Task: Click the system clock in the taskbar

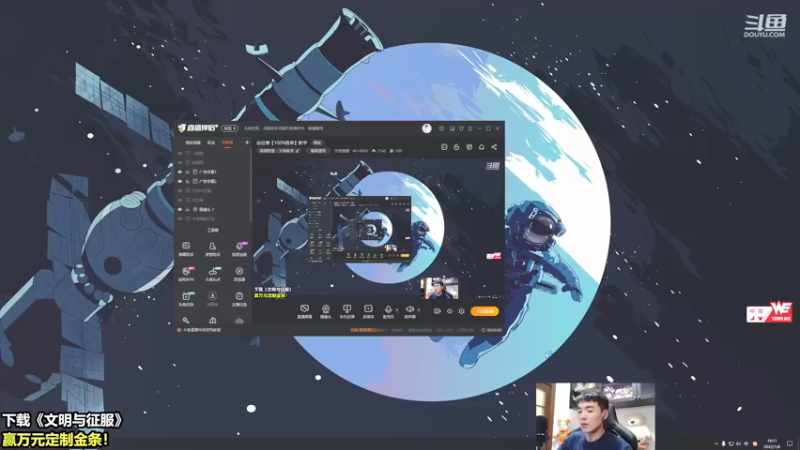Action: coord(772,443)
